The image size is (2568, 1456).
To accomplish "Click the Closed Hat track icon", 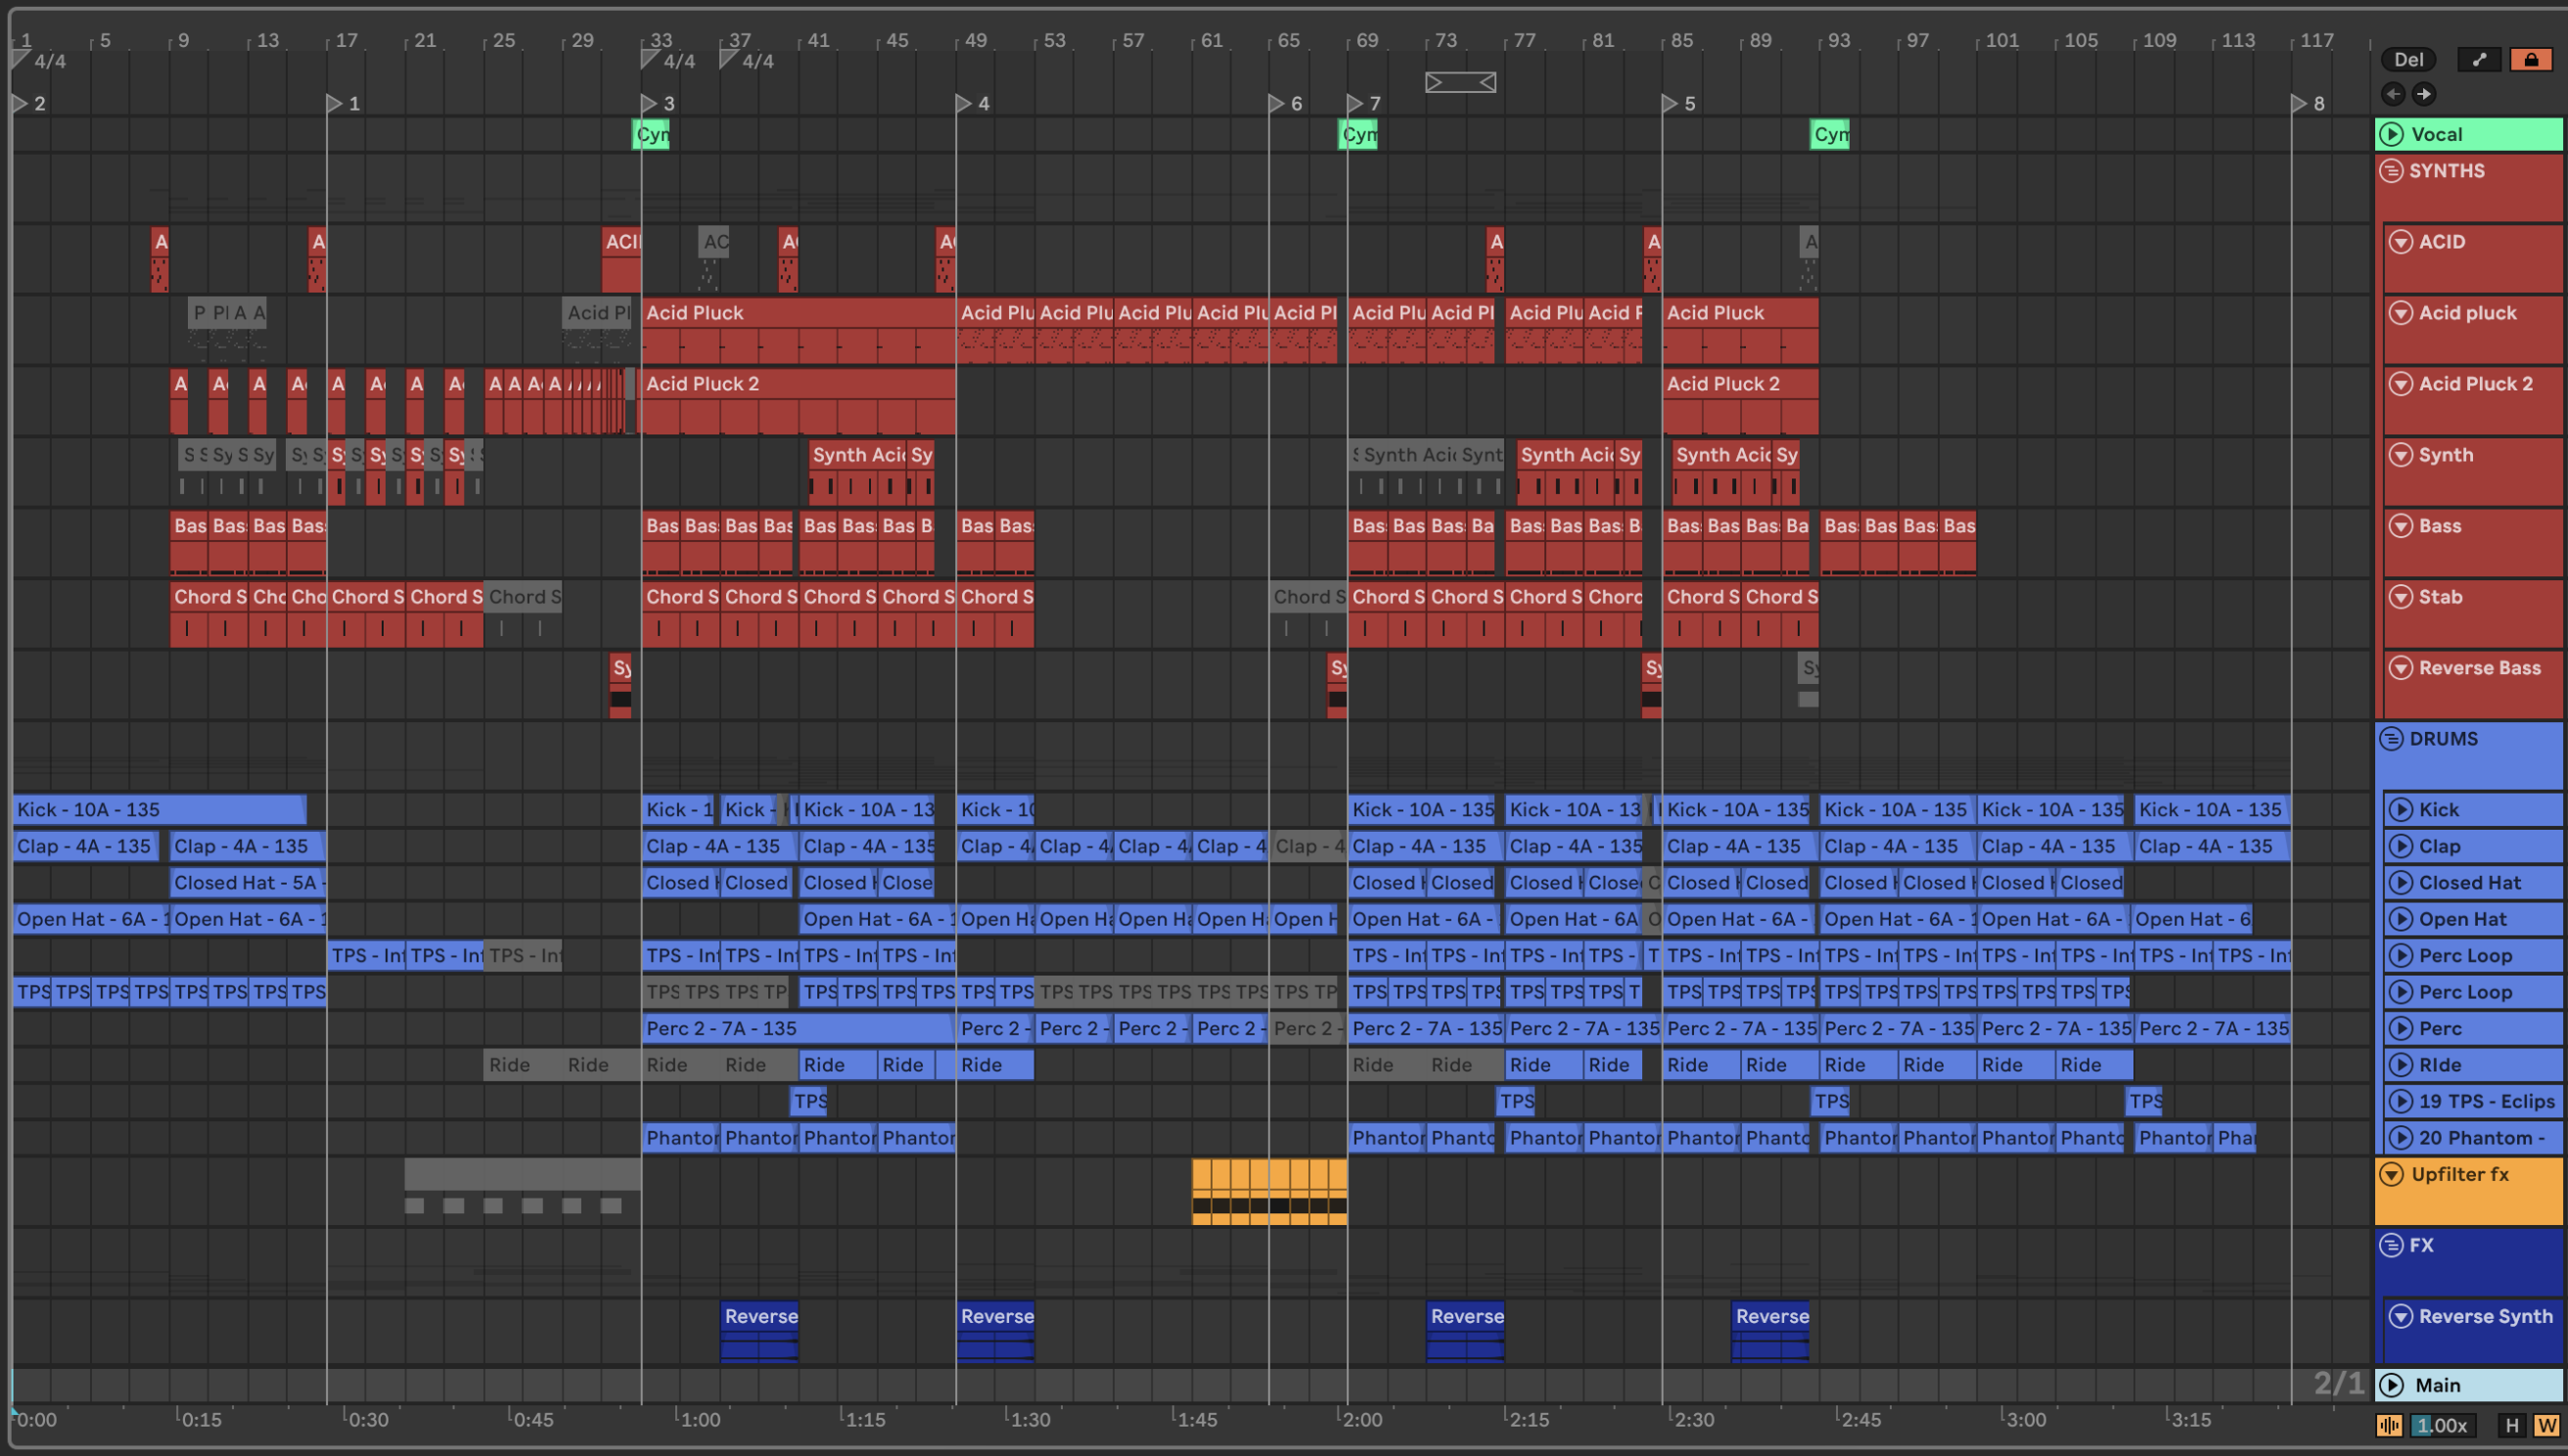I will (x=2401, y=883).
